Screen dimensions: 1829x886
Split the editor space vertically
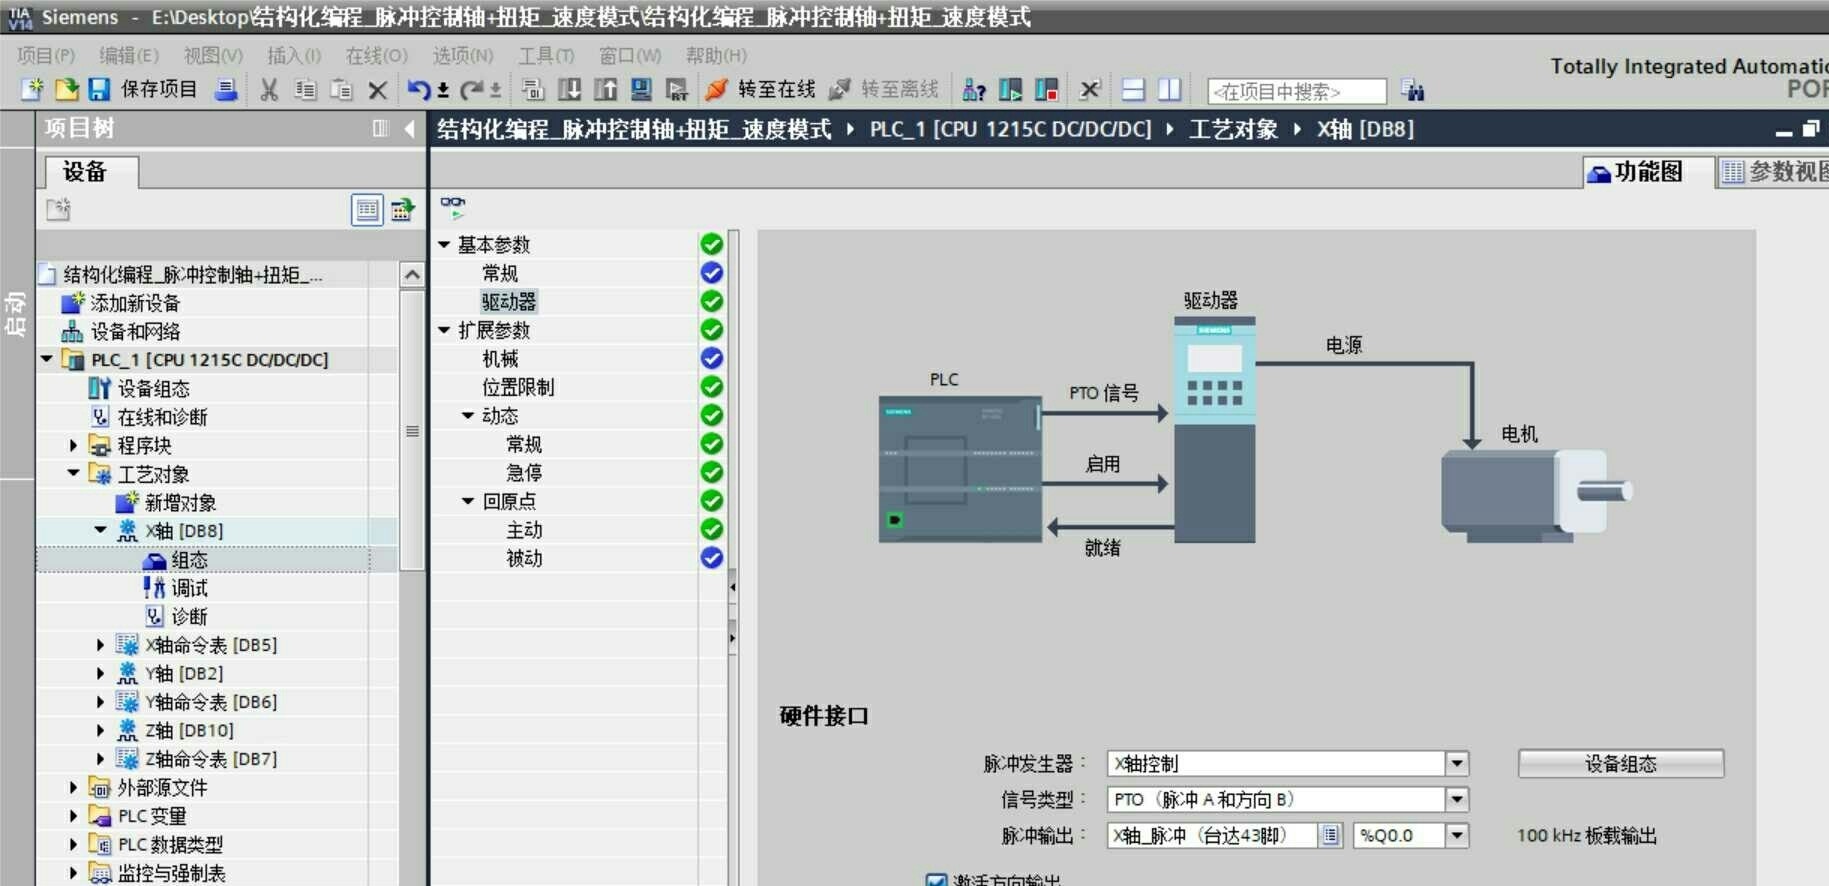click(1169, 90)
